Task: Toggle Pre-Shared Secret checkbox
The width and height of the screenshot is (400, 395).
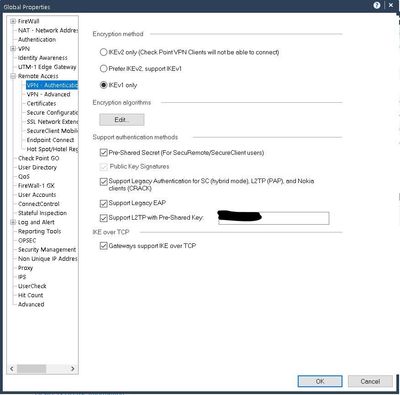Action: pos(104,153)
